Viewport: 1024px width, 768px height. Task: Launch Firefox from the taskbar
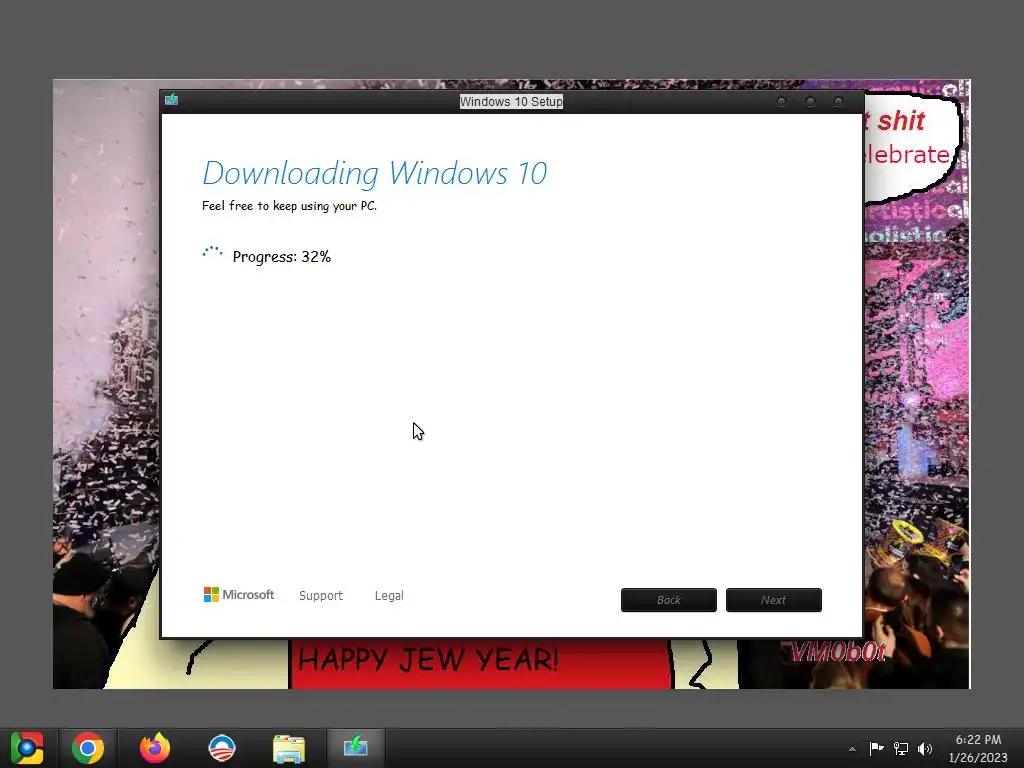point(155,748)
